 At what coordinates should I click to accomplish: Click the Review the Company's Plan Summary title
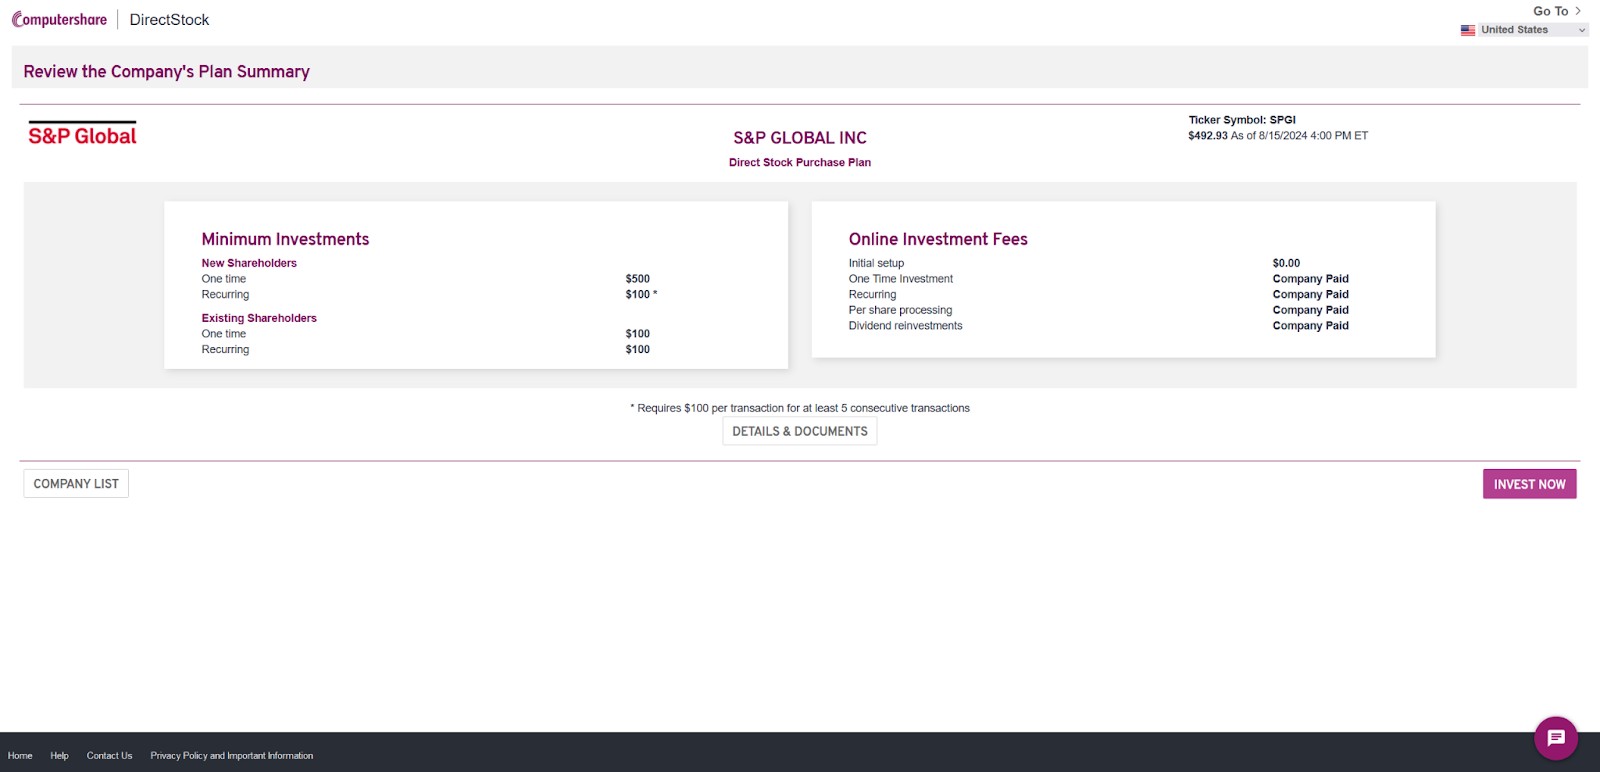click(167, 72)
